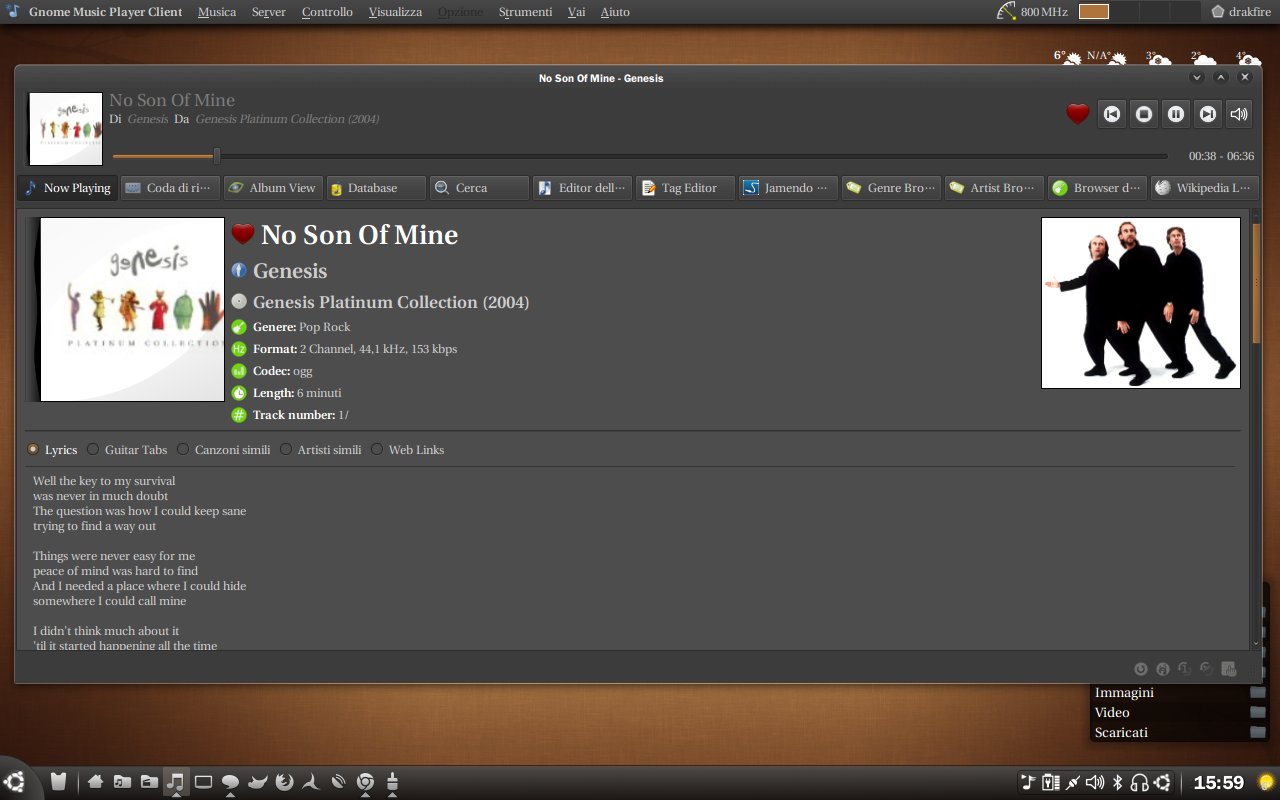Screen dimensions: 1280x800
Task: Launch Firefox from the dock
Action: [285, 782]
